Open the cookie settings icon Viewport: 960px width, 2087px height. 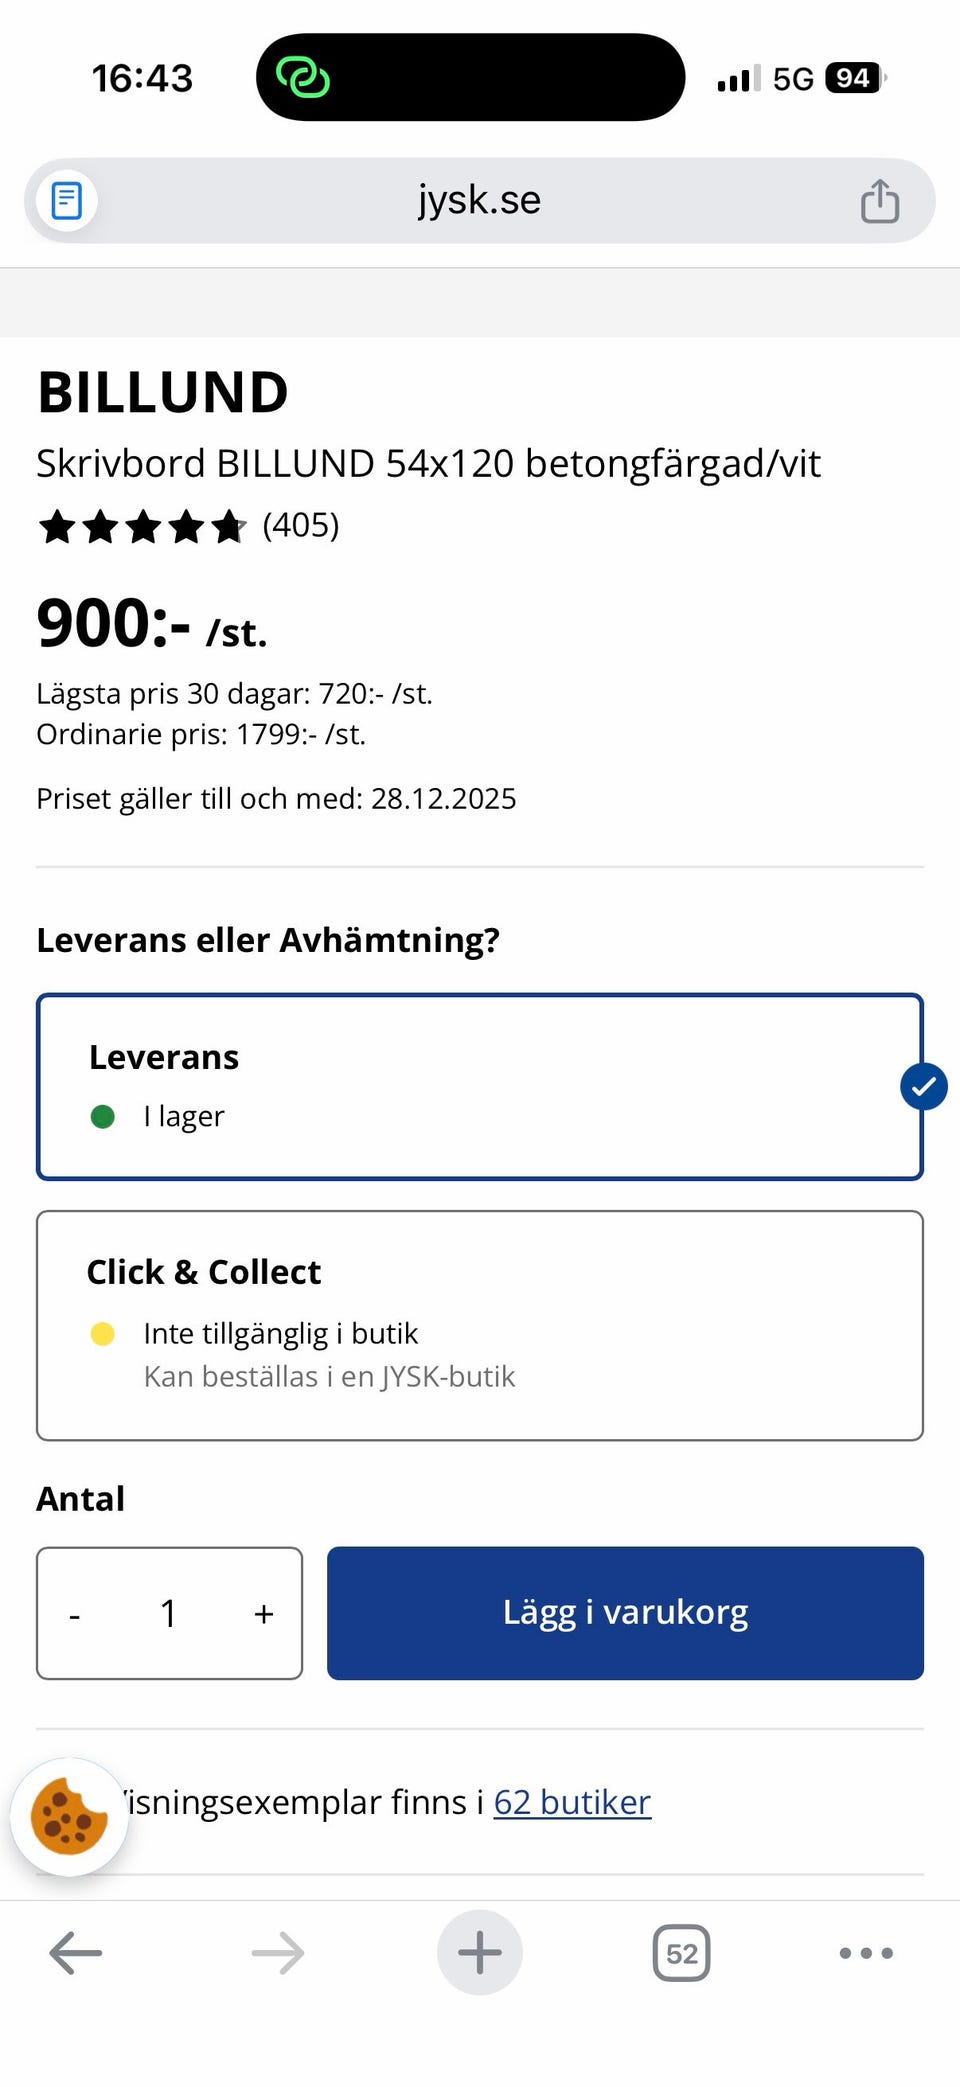69,1816
